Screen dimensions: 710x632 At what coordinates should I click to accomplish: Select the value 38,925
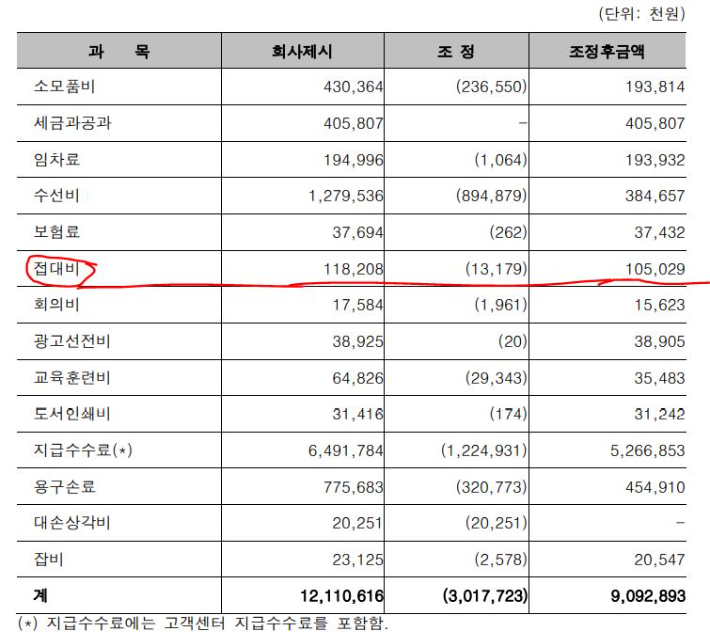[x=358, y=341]
